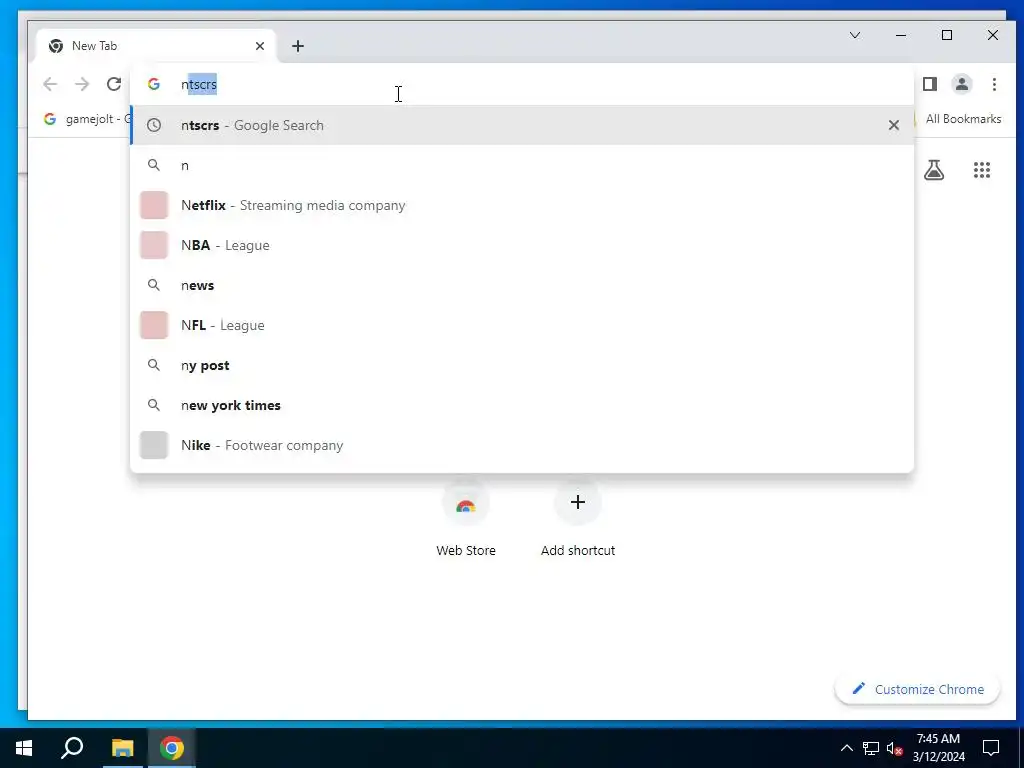Viewport: 1024px width, 768px height.
Task: Click the clock history icon beside ntscrs
Action: pos(154,125)
